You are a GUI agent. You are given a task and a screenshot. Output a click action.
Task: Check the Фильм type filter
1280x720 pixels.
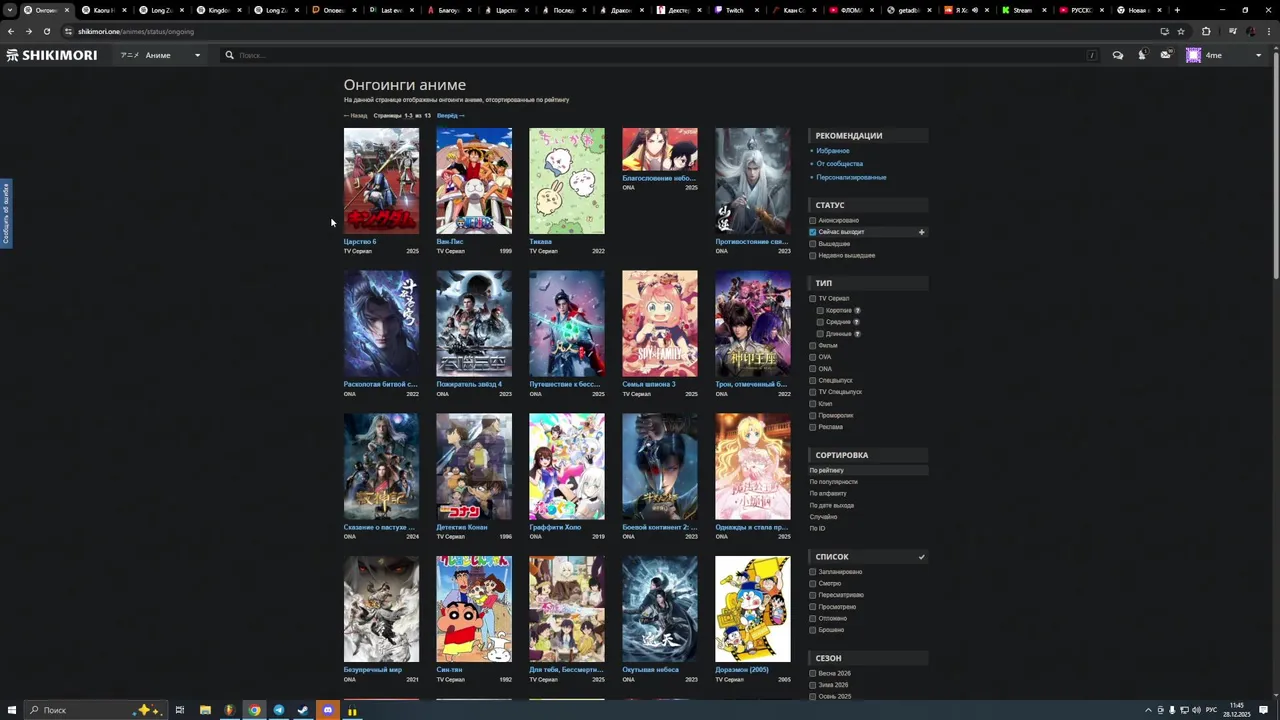813,346
